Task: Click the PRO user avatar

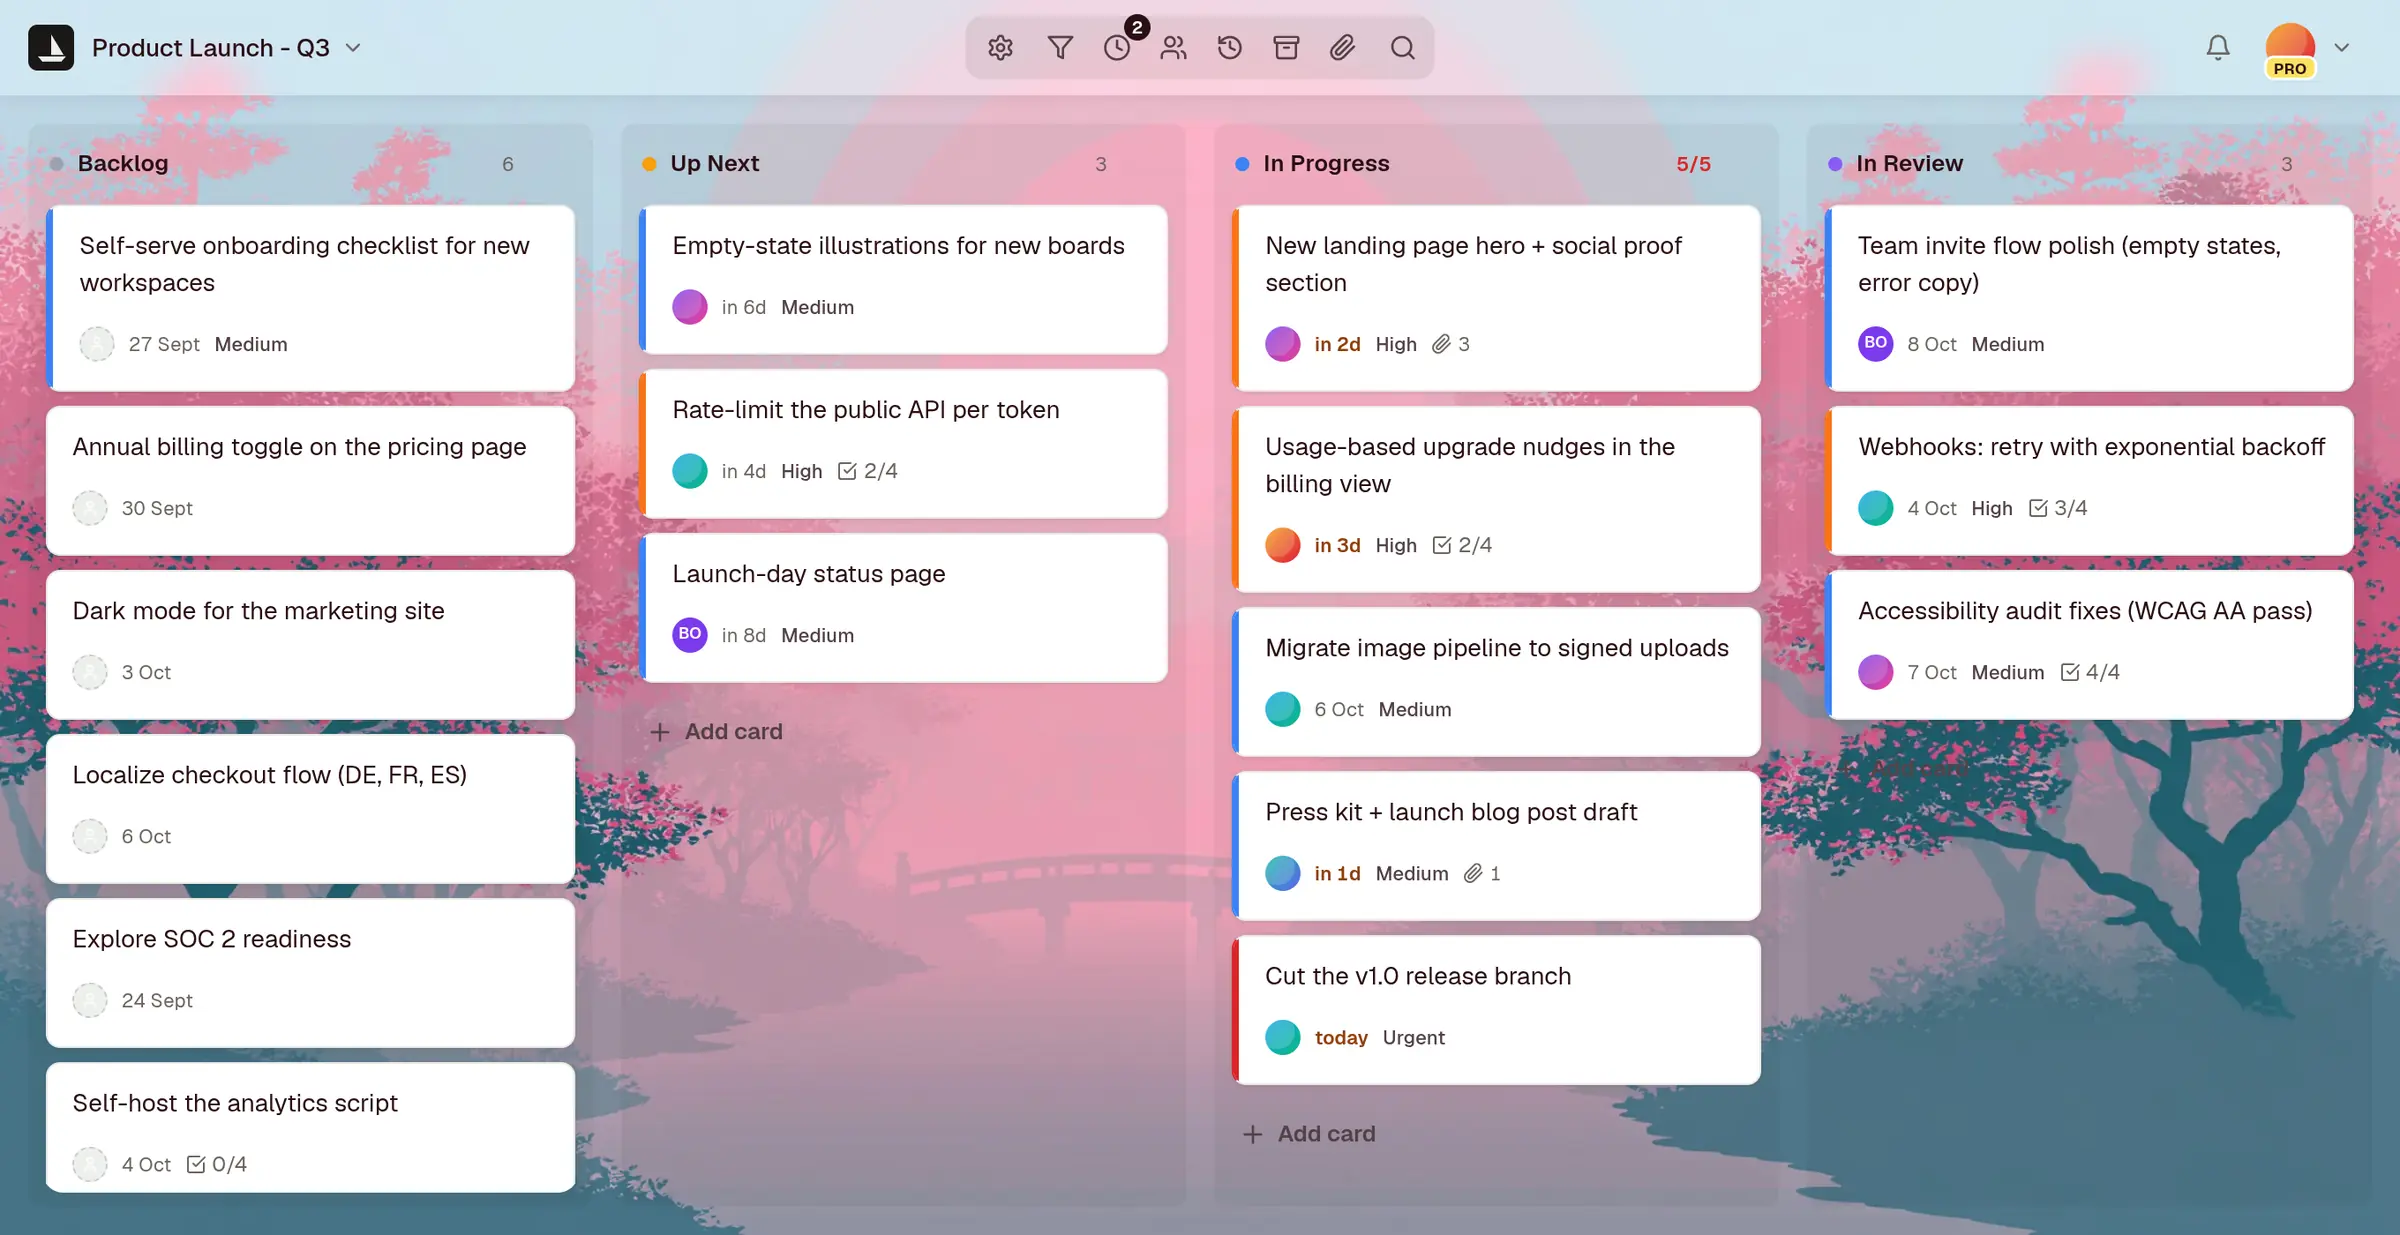Action: click(2290, 48)
